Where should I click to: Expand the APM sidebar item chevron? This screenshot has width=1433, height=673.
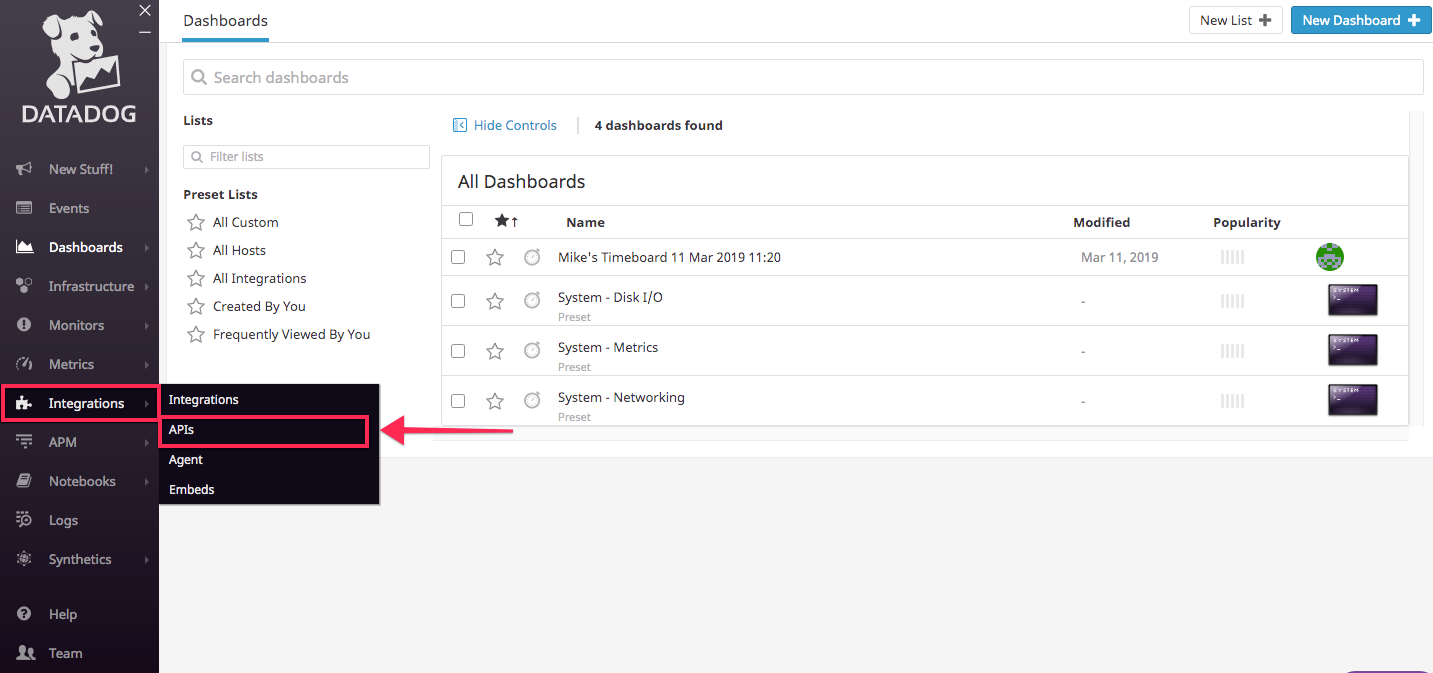point(148,441)
